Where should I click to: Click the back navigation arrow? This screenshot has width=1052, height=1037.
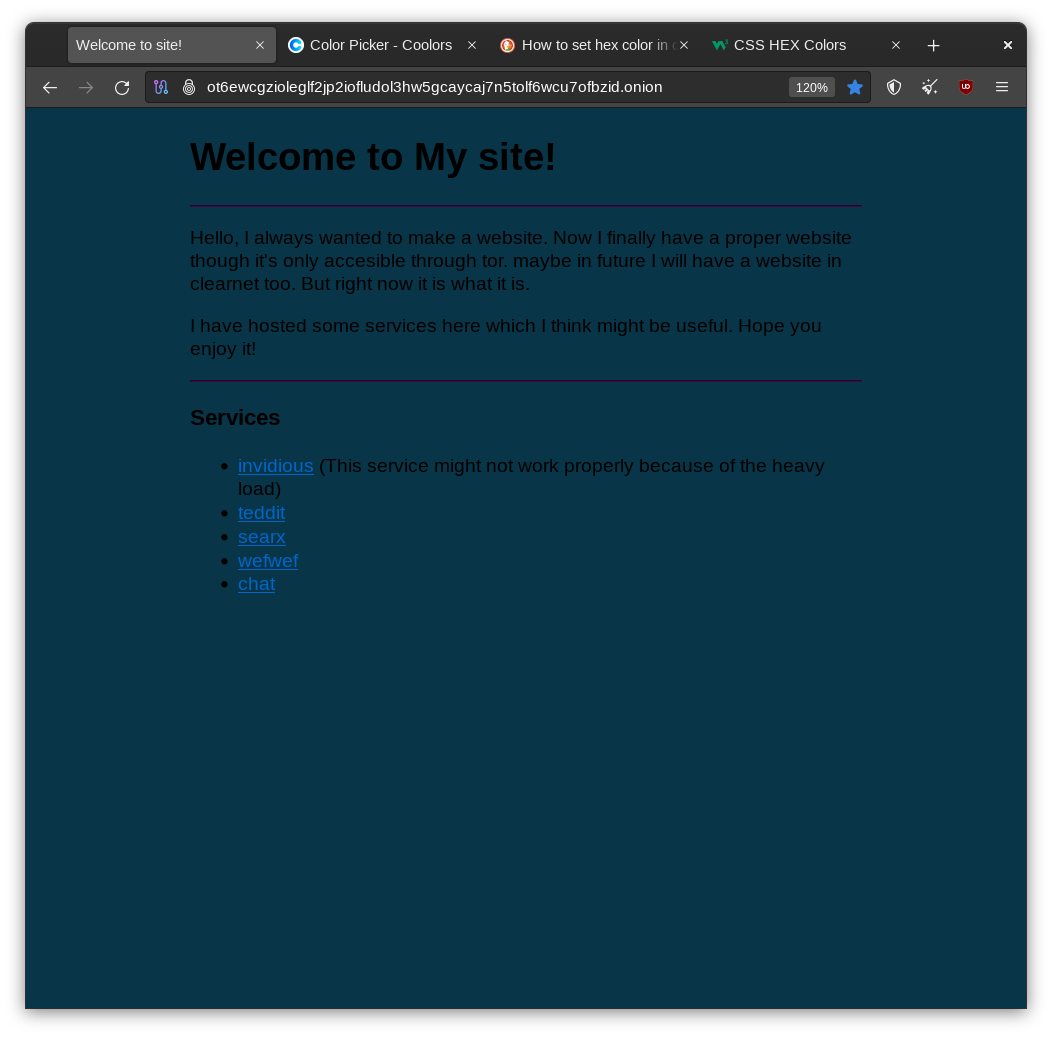(x=50, y=88)
